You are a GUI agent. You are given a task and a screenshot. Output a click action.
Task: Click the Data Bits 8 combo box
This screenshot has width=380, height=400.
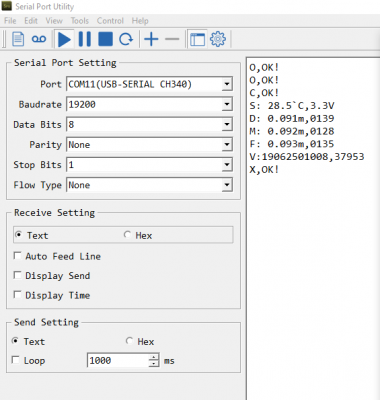[x=149, y=124]
